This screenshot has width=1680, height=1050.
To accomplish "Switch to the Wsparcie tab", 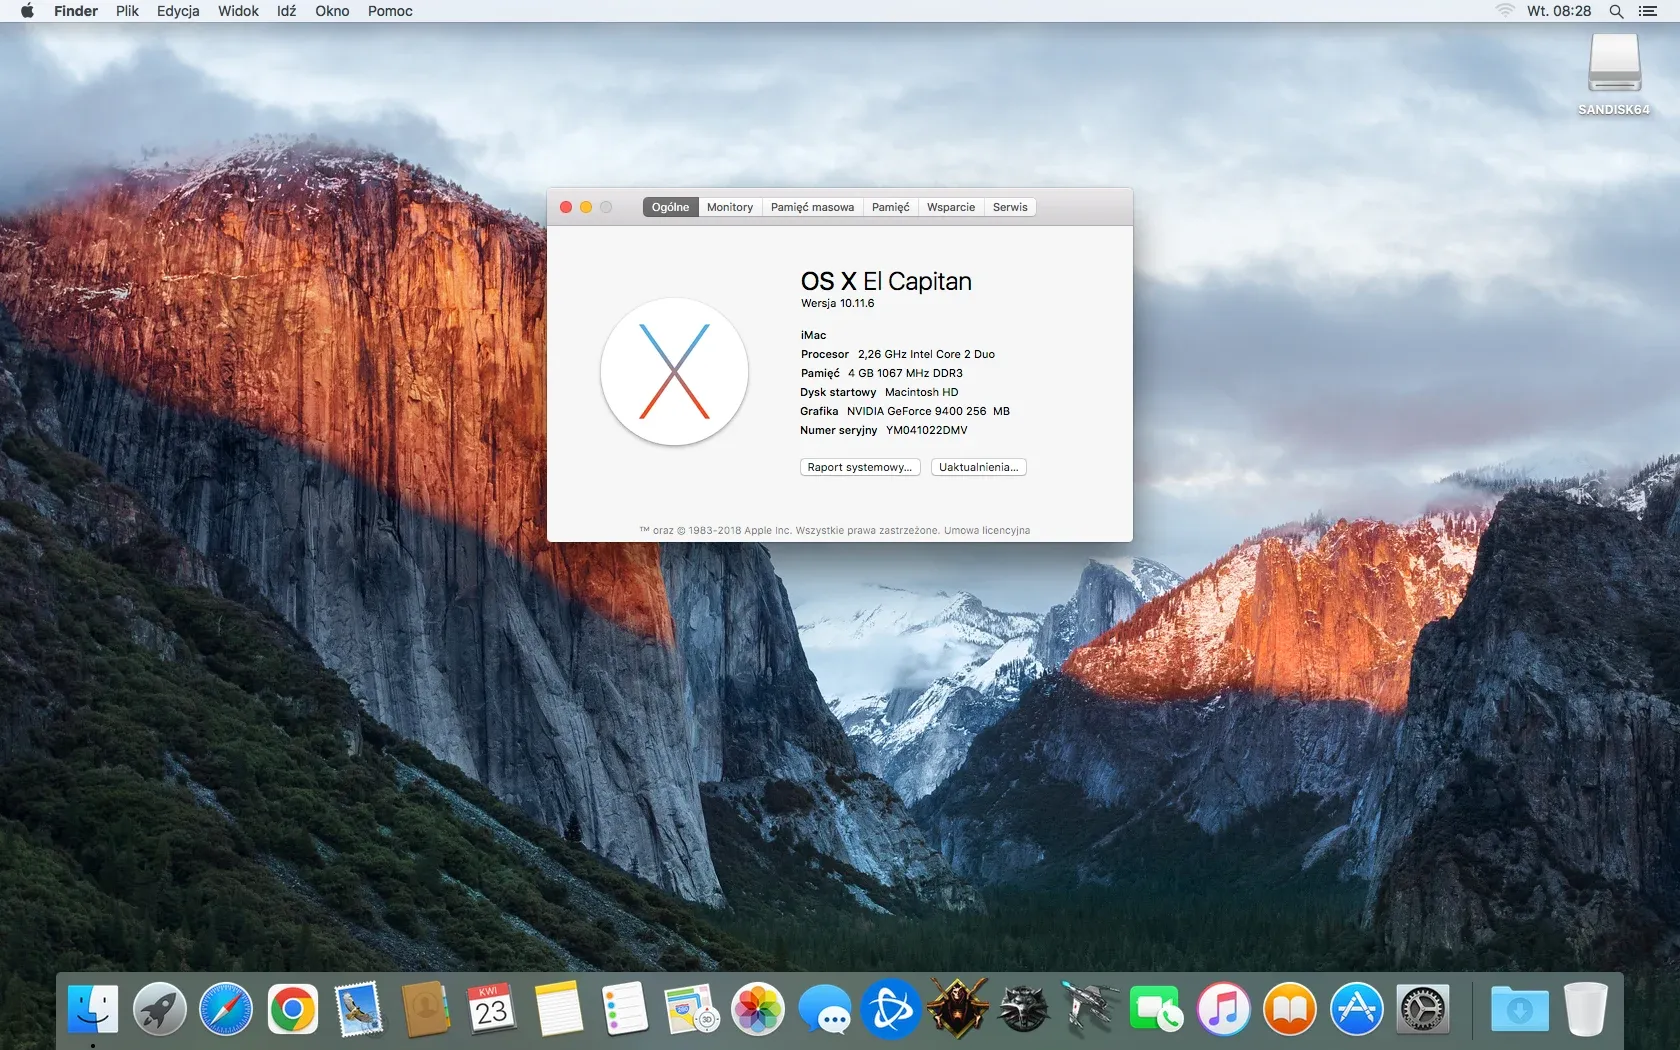I will [950, 207].
